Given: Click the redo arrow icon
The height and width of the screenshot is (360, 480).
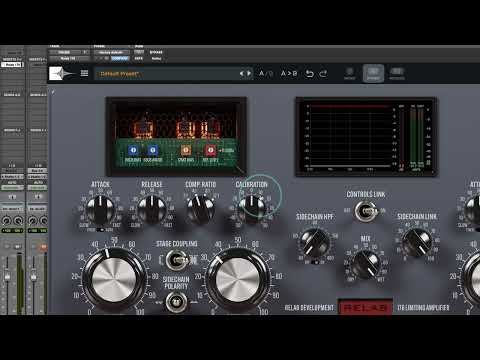Looking at the screenshot, I should coord(323,73).
